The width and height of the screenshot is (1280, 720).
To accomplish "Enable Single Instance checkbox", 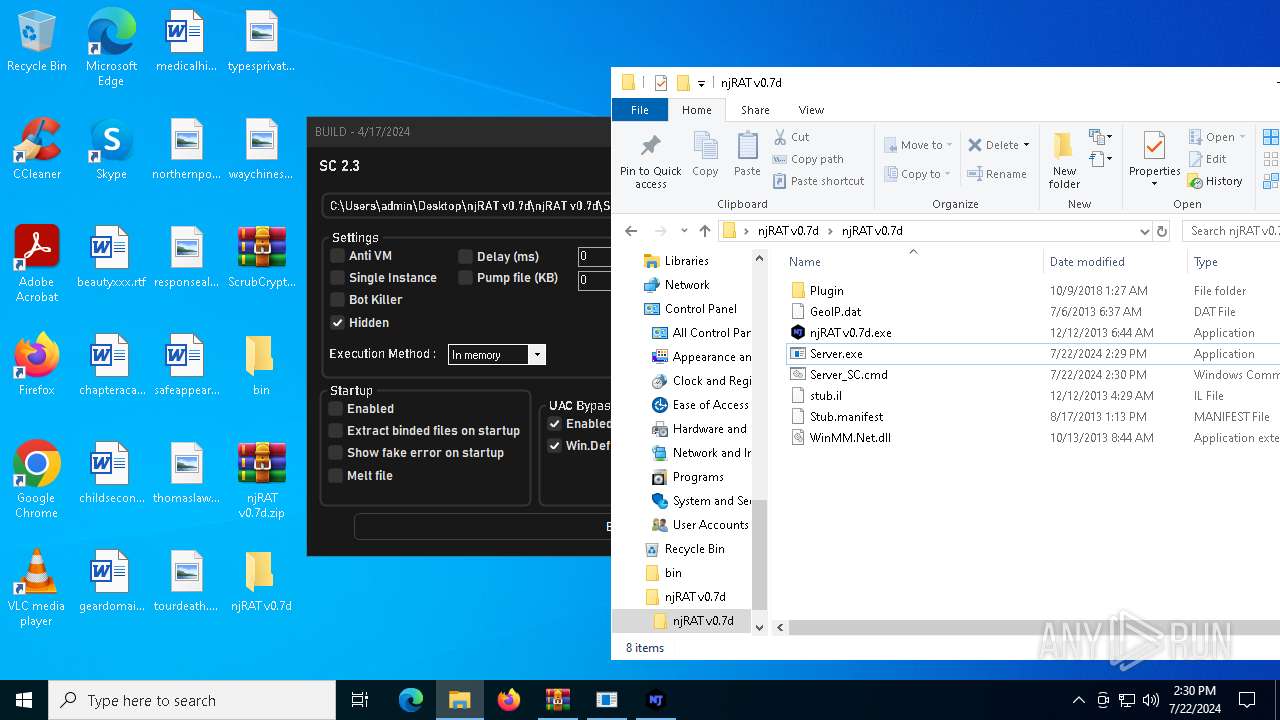I will pyautogui.click(x=338, y=278).
